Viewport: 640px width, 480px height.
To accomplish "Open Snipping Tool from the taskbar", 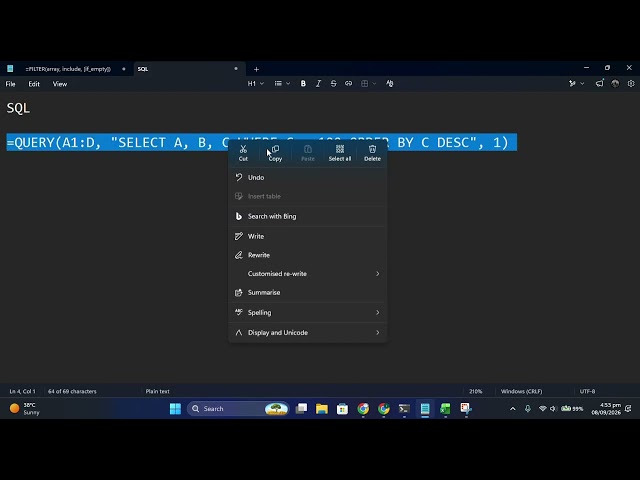I will point(466,409).
